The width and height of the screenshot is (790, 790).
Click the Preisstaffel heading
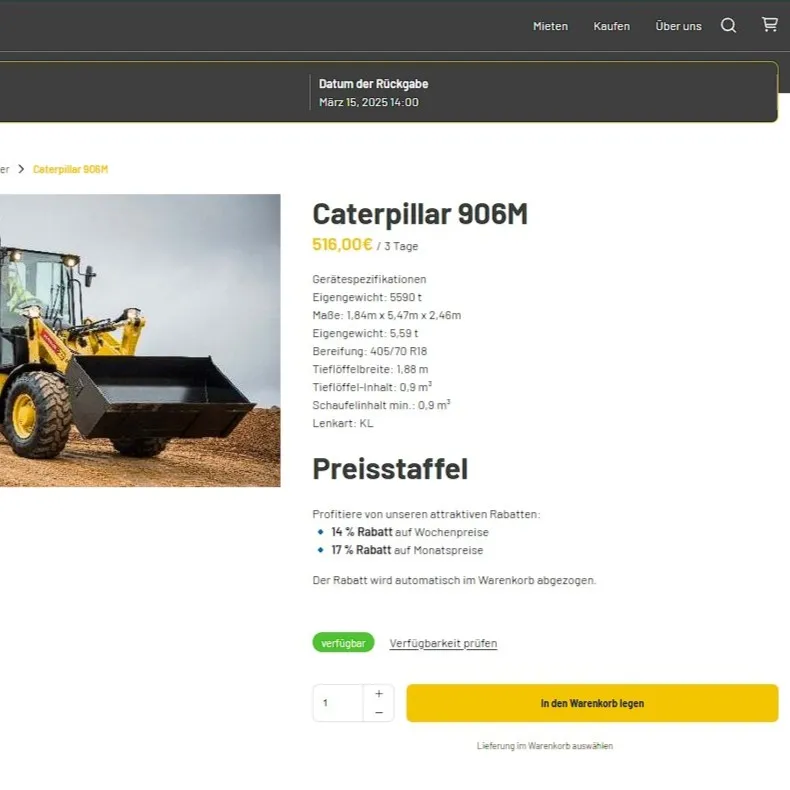[x=390, y=469]
